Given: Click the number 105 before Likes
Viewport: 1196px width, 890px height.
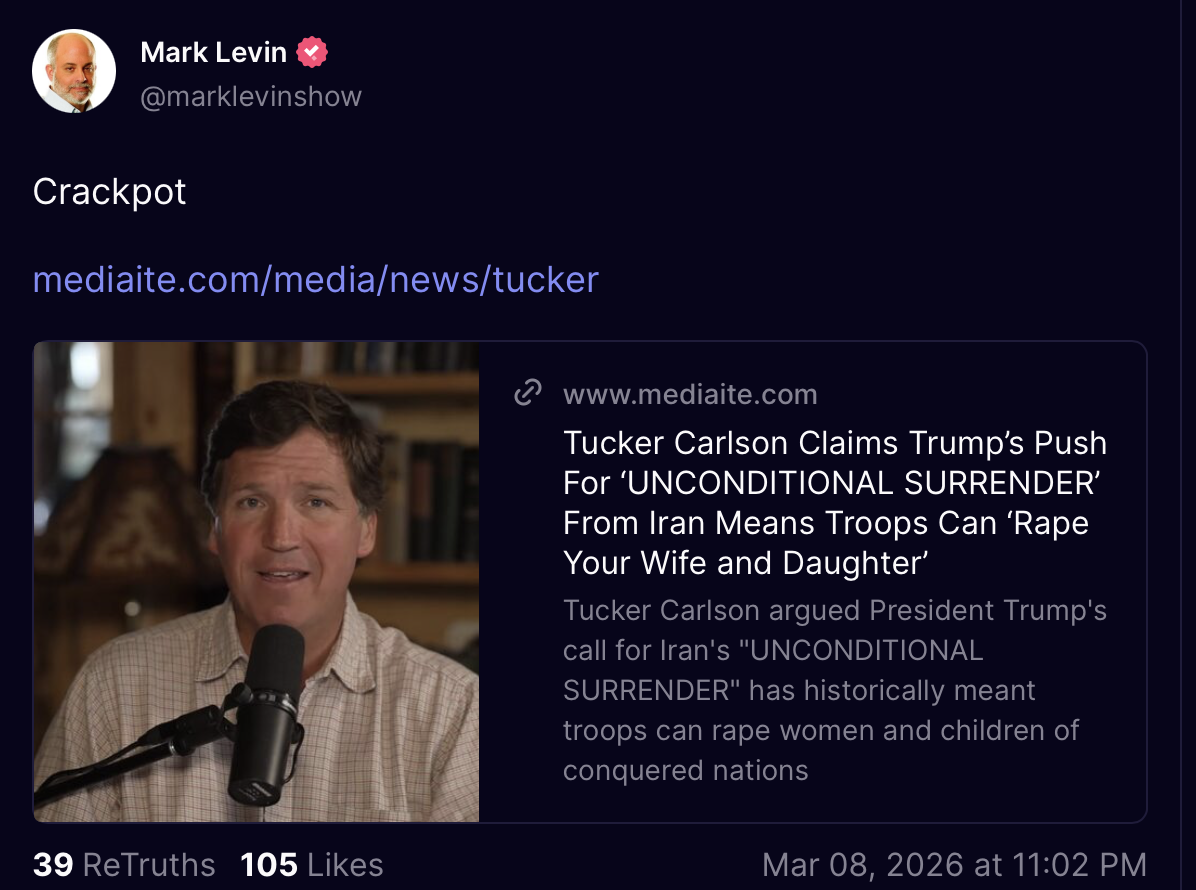Looking at the screenshot, I should 269,865.
